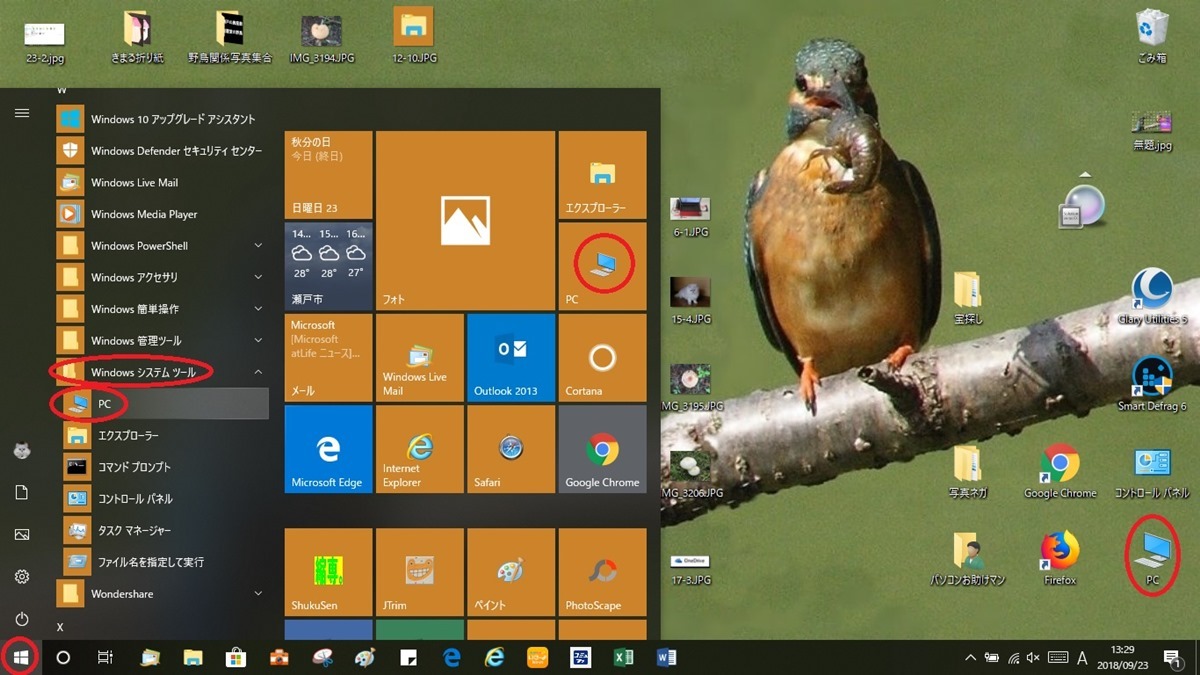Select the パソコンお助けマン desktop folder
Screen dimensions: 1200x675
(x=967, y=558)
